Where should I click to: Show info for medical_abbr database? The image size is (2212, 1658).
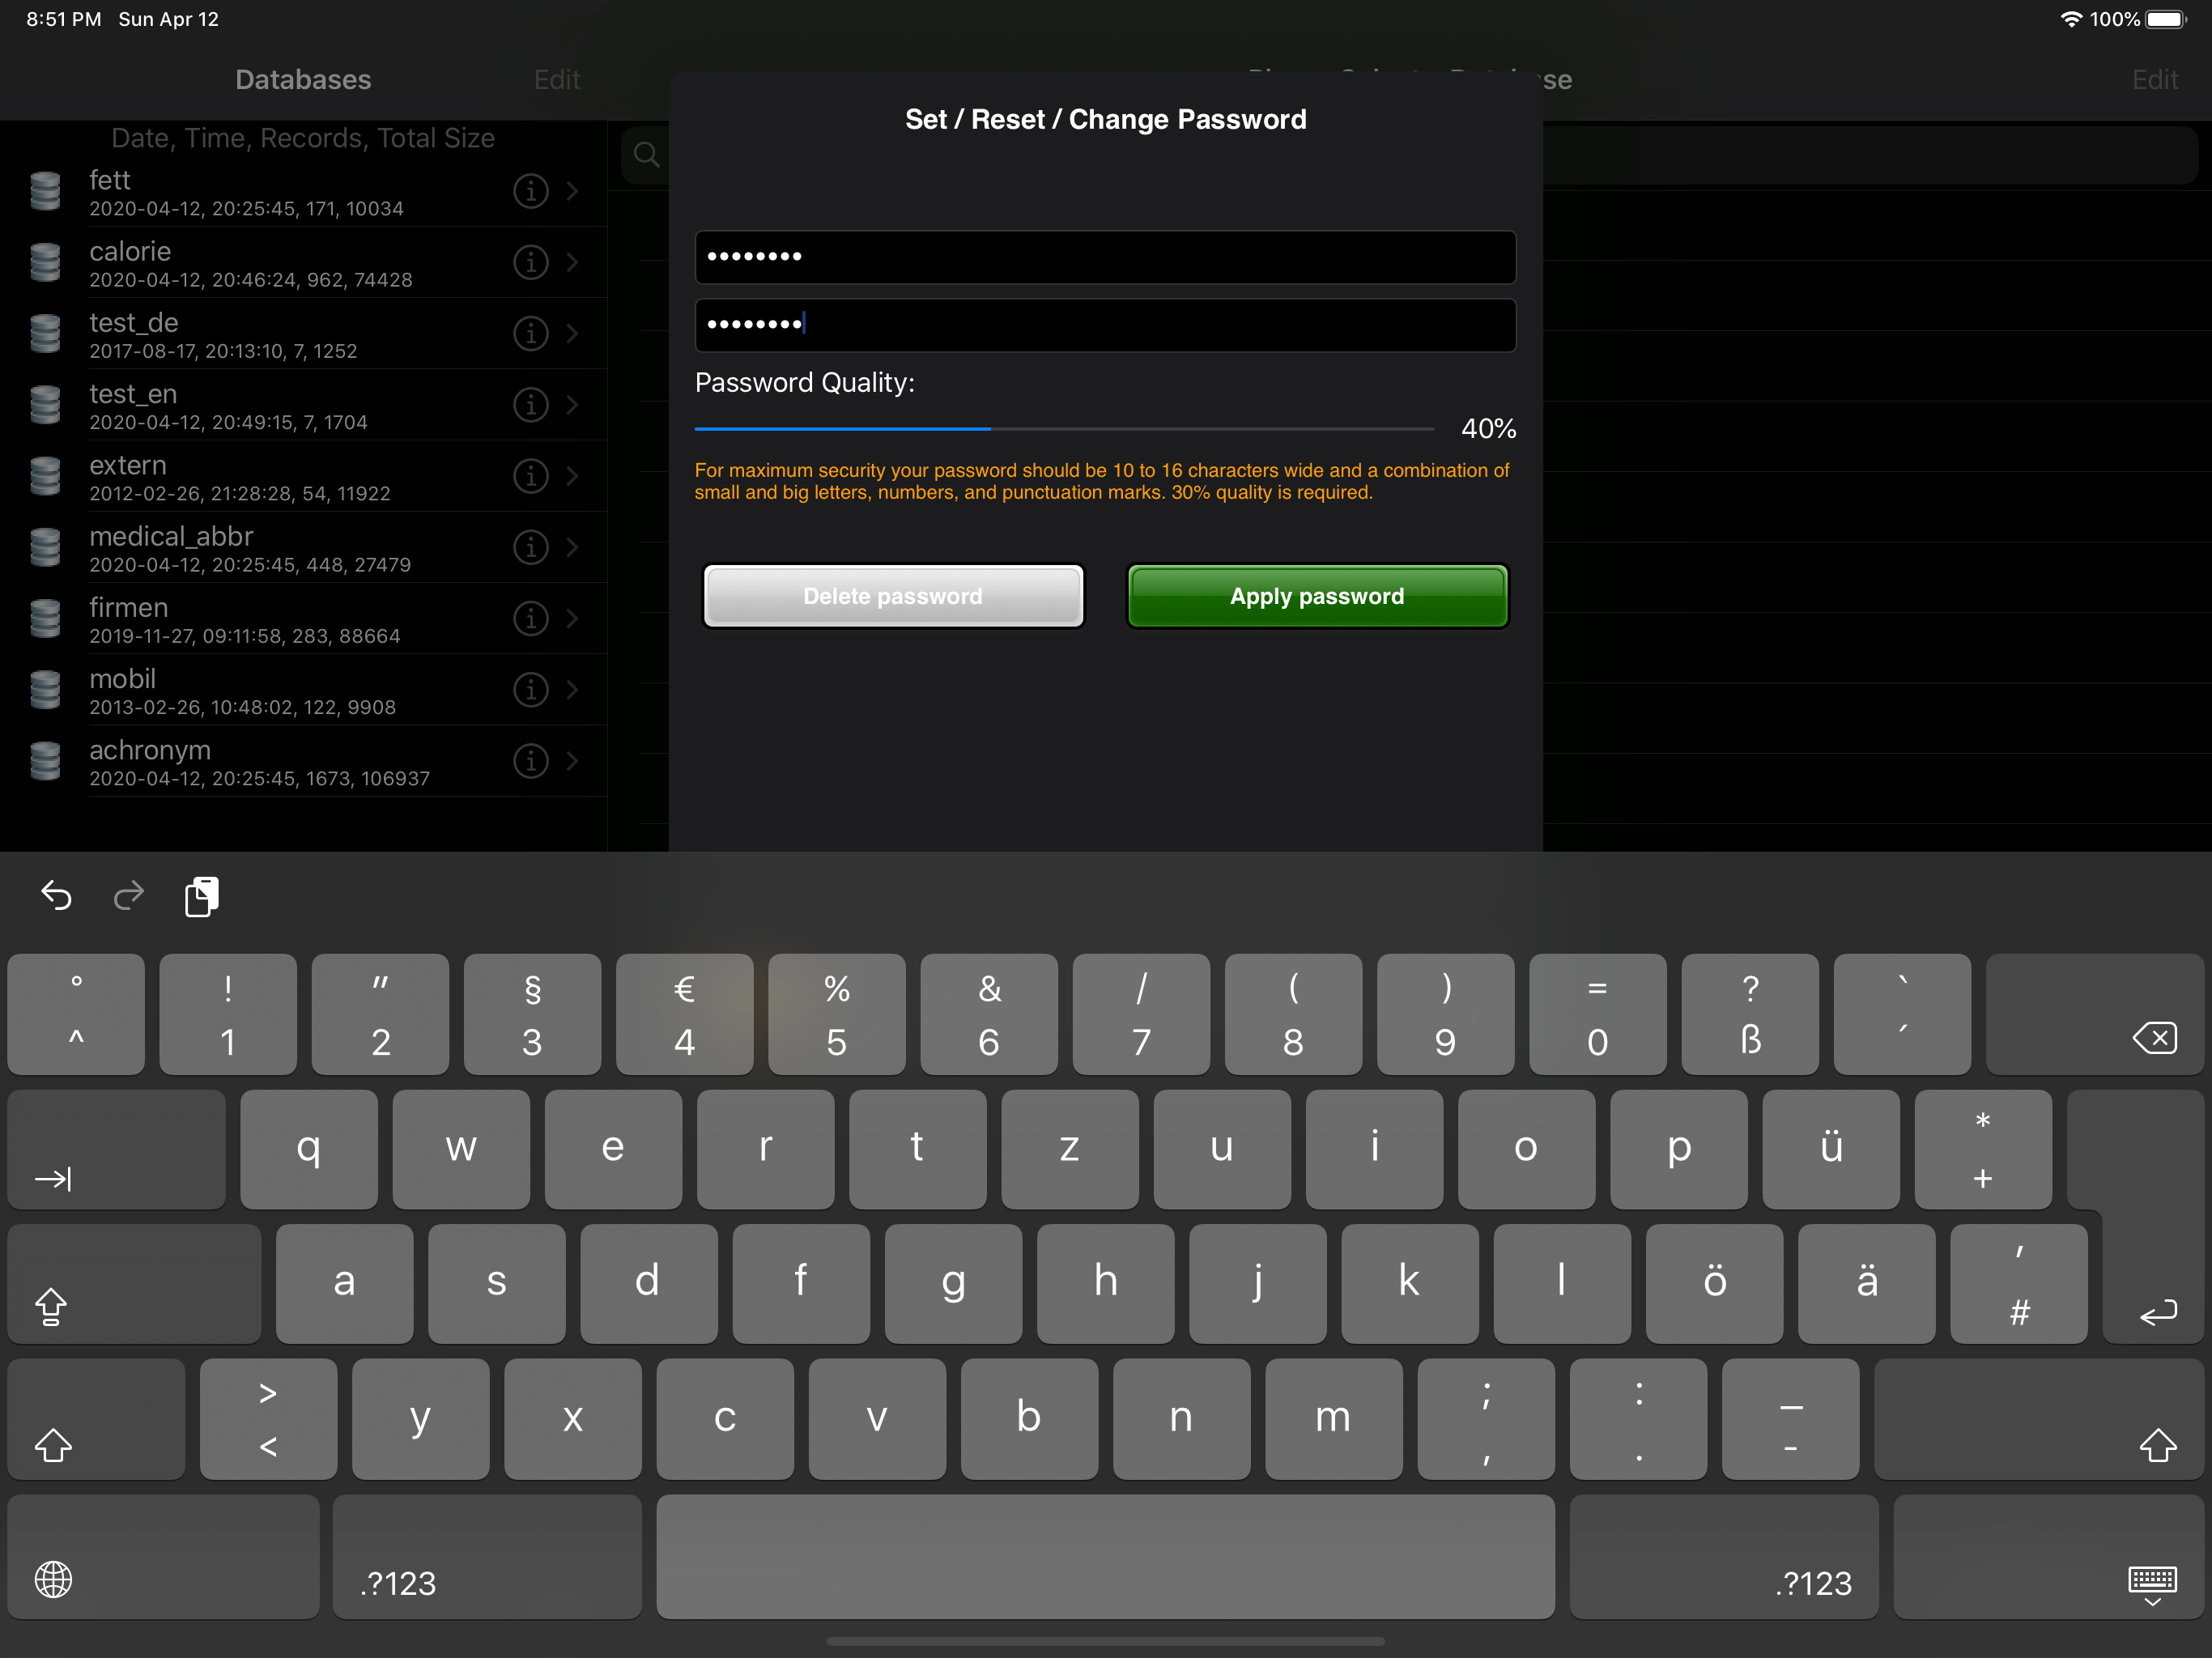pyautogui.click(x=531, y=547)
